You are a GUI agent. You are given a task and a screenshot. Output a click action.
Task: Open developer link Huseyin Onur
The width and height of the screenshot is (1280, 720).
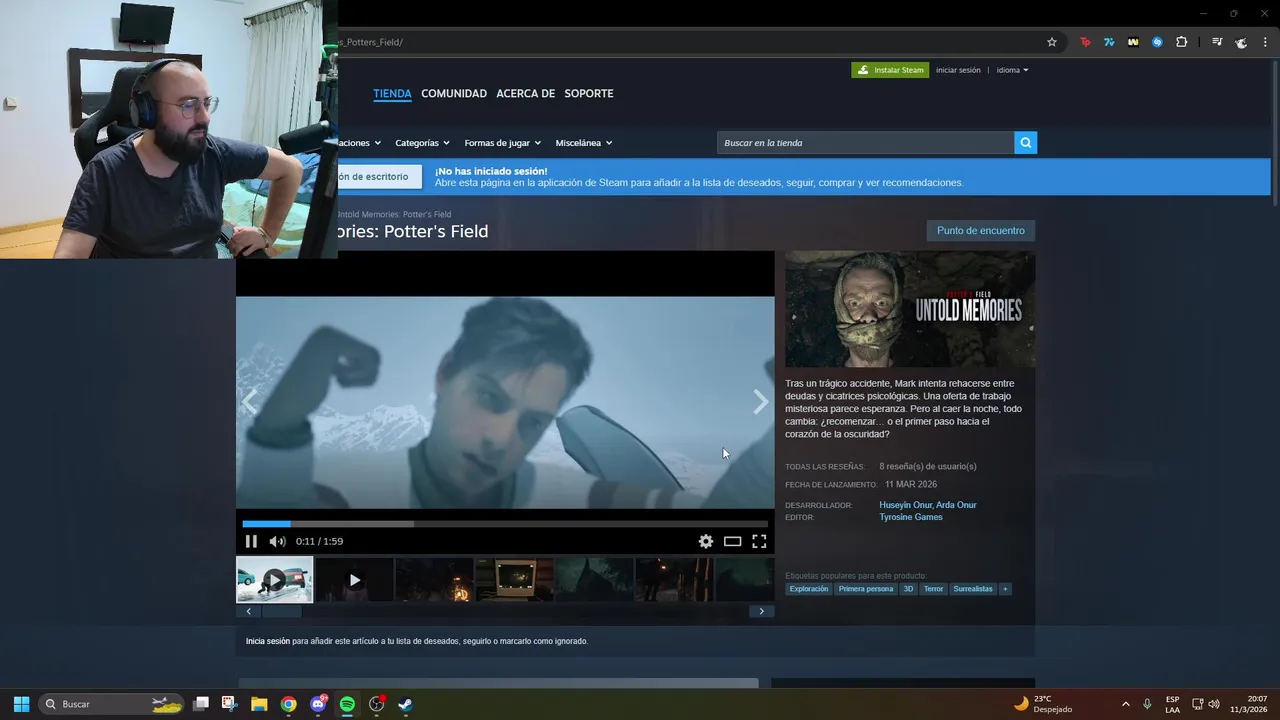[904, 505]
